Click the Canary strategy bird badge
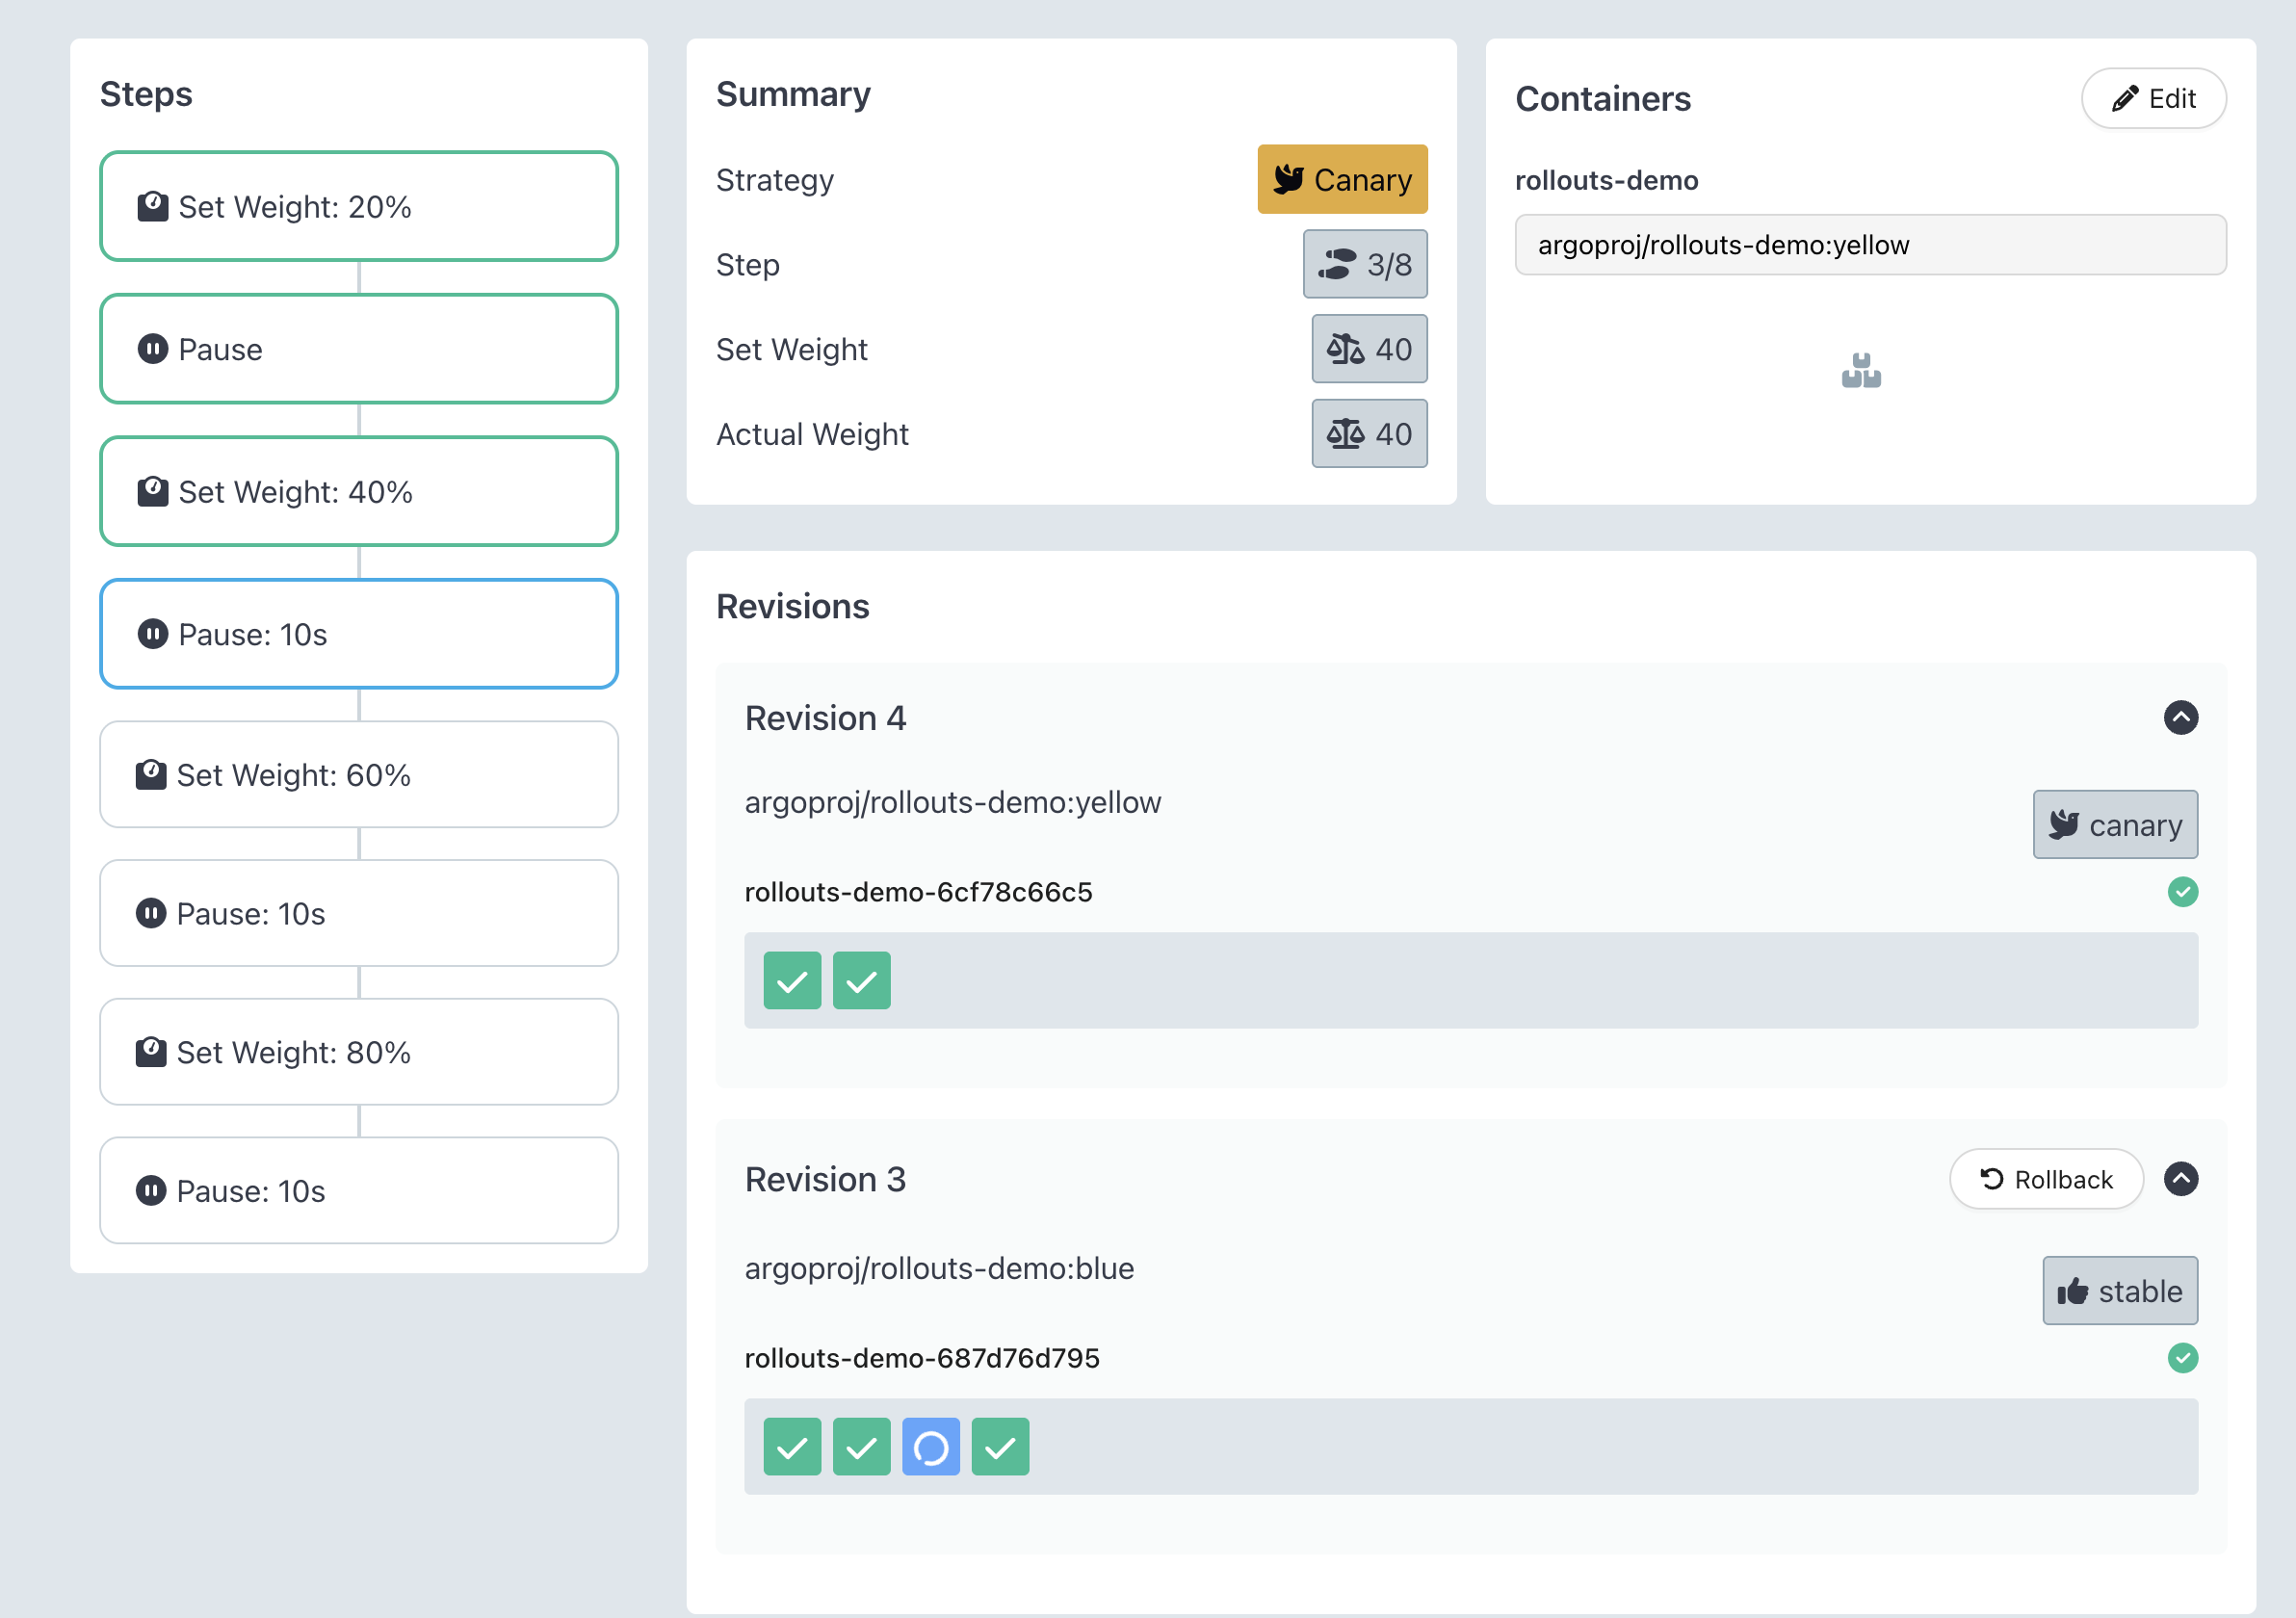2296x1618 pixels. [1341, 179]
